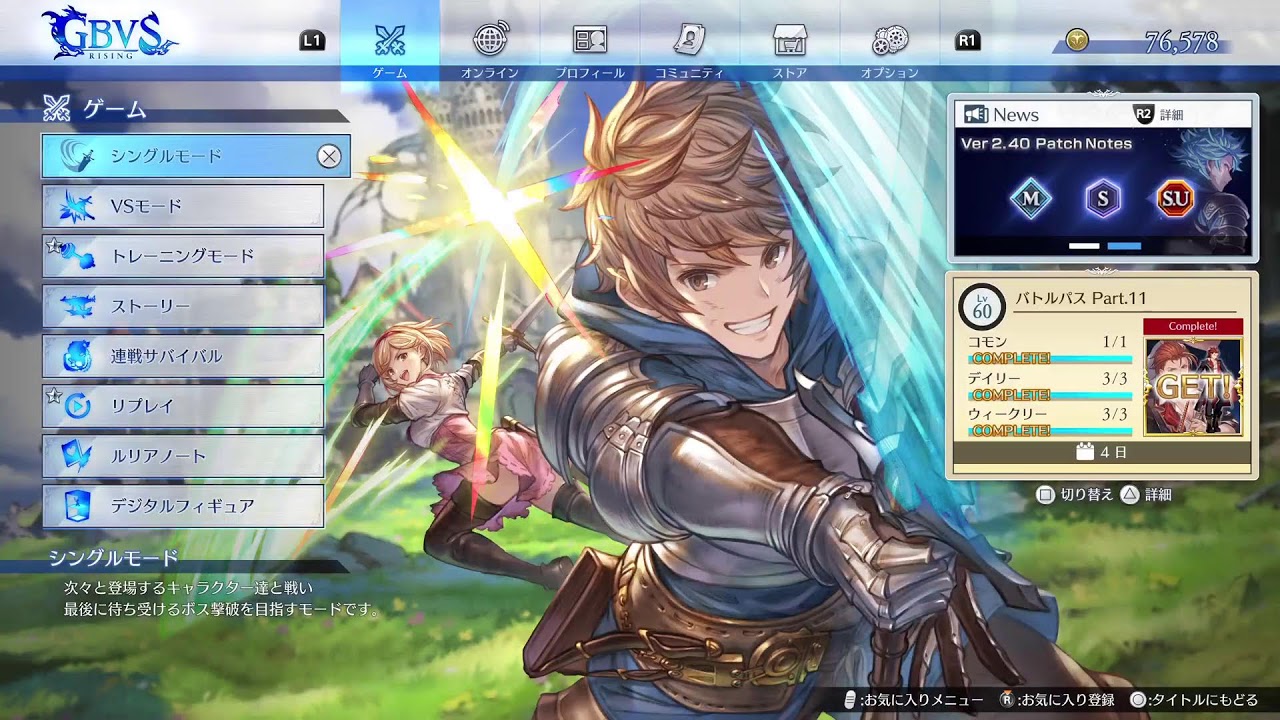Click the 4日 remaining days bar
The height and width of the screenshot is (720, 1280).
point(1101,452)
